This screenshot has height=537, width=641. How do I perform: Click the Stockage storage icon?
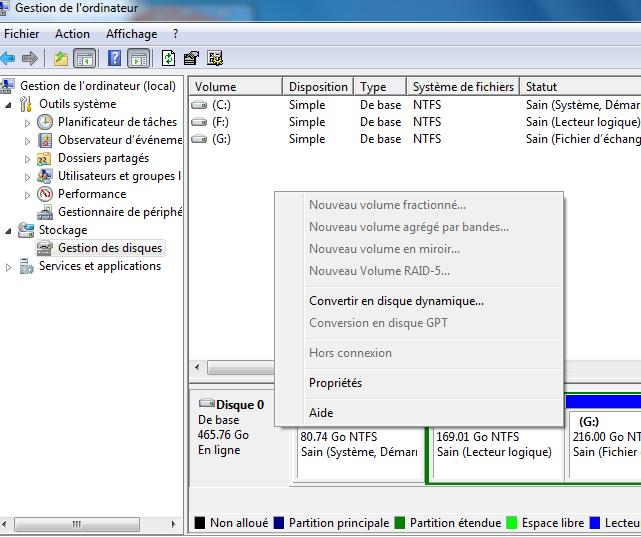(26, 230)
